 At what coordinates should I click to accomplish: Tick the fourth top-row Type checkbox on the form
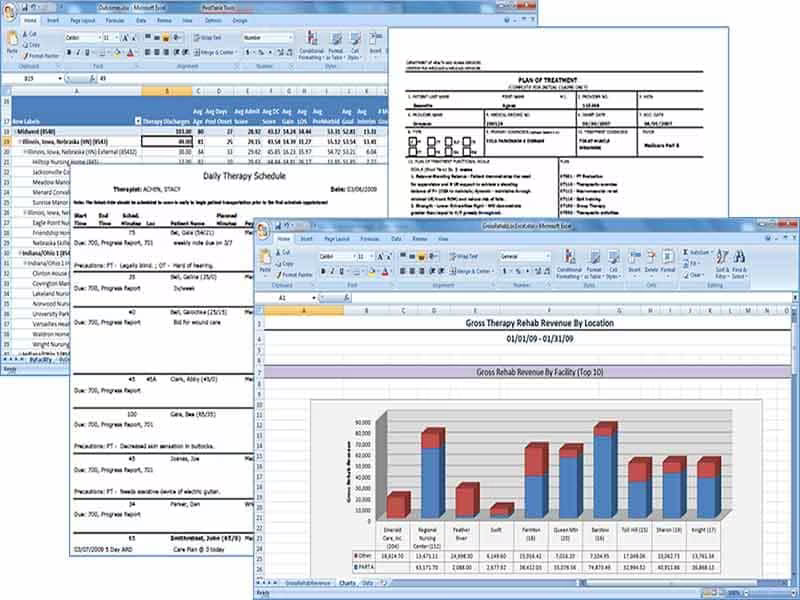pyautogui.click(x=466, y=141)
